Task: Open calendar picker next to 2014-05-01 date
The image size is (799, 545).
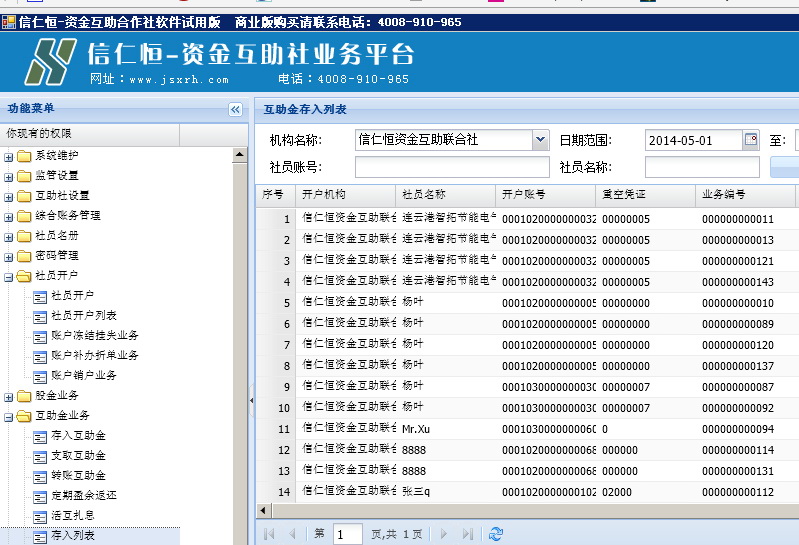Action: pyautogui.click(x=751, y=140)
